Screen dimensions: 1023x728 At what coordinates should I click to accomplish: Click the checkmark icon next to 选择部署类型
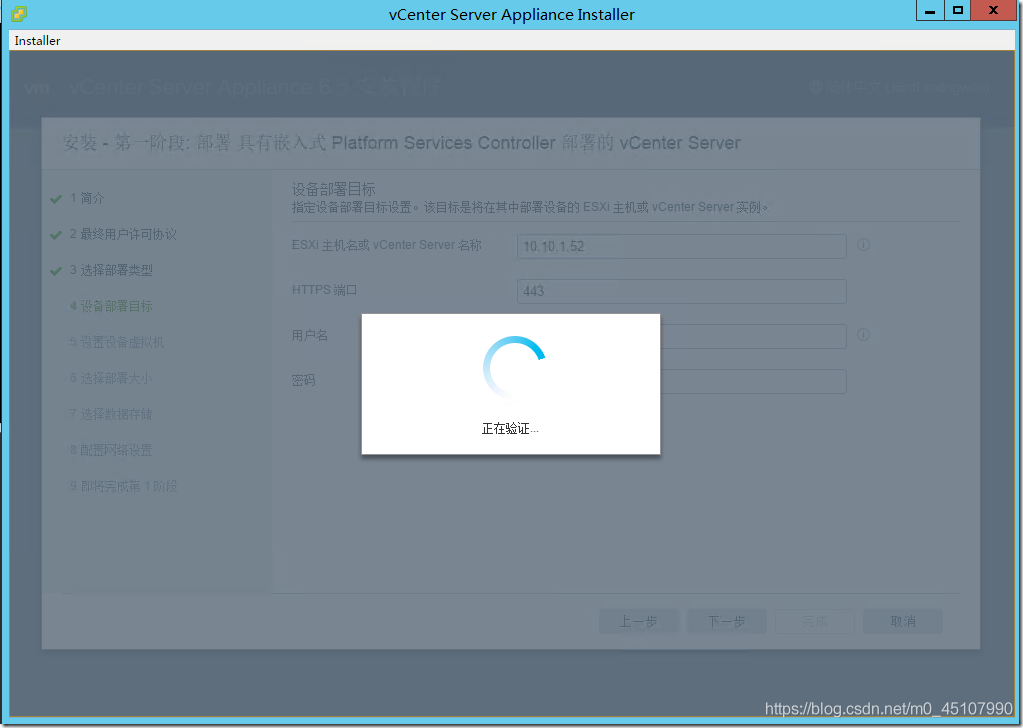[56, 271]
